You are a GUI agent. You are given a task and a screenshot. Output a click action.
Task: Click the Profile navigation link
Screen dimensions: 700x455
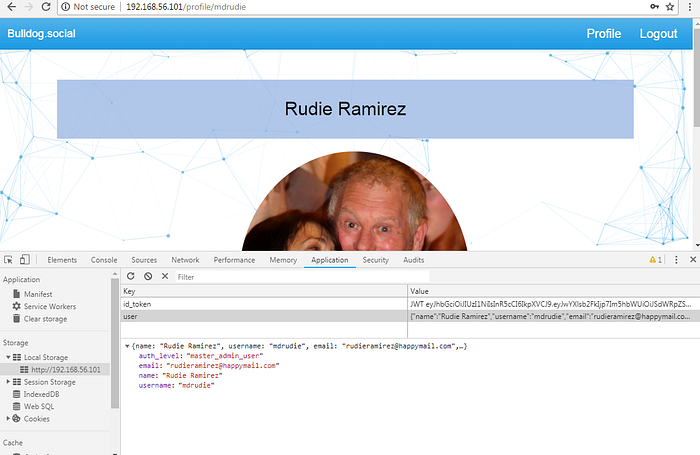(603, 34)
